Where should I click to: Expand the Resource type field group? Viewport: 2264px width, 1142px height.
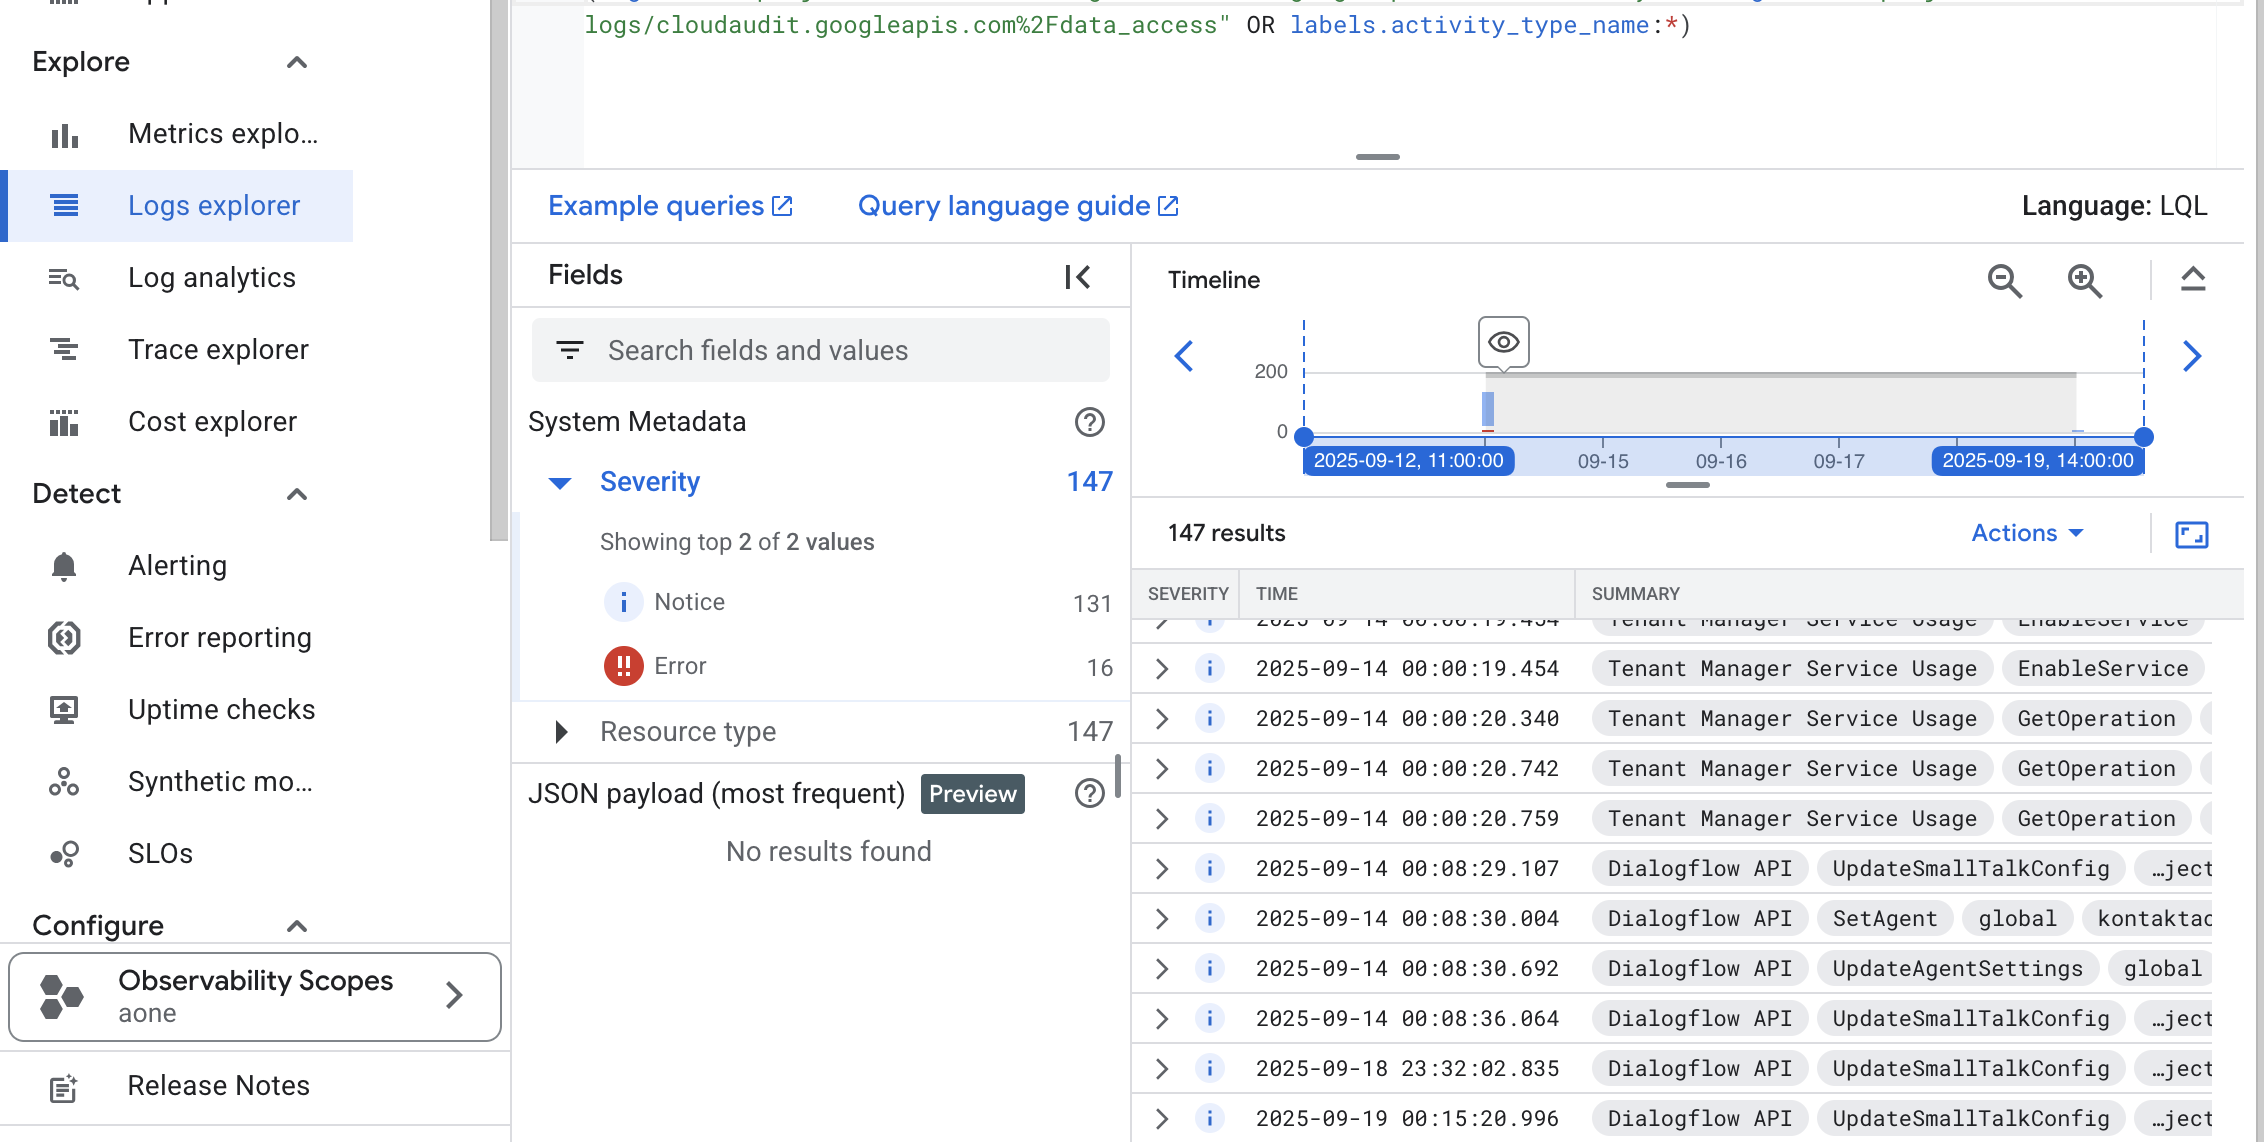561,732
